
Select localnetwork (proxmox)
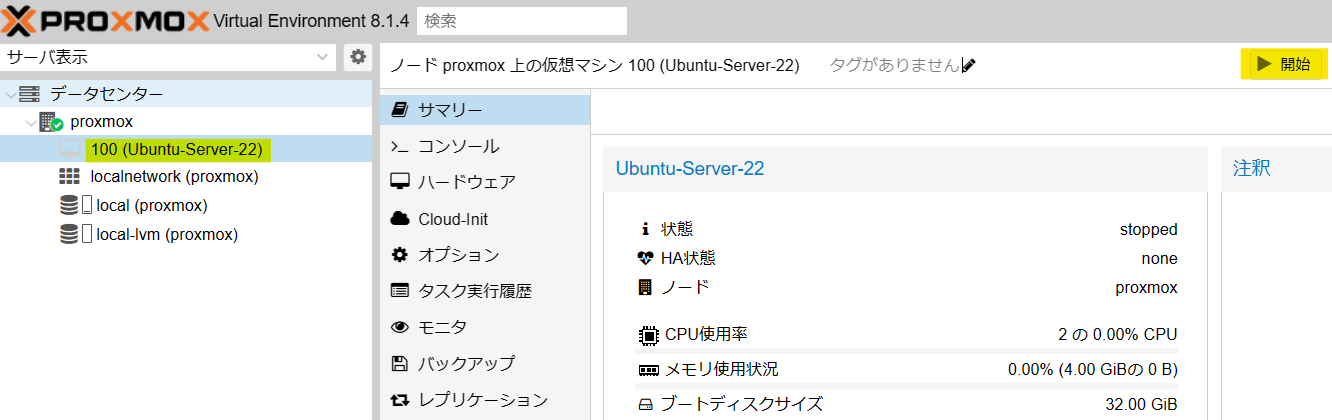[175, 177]
